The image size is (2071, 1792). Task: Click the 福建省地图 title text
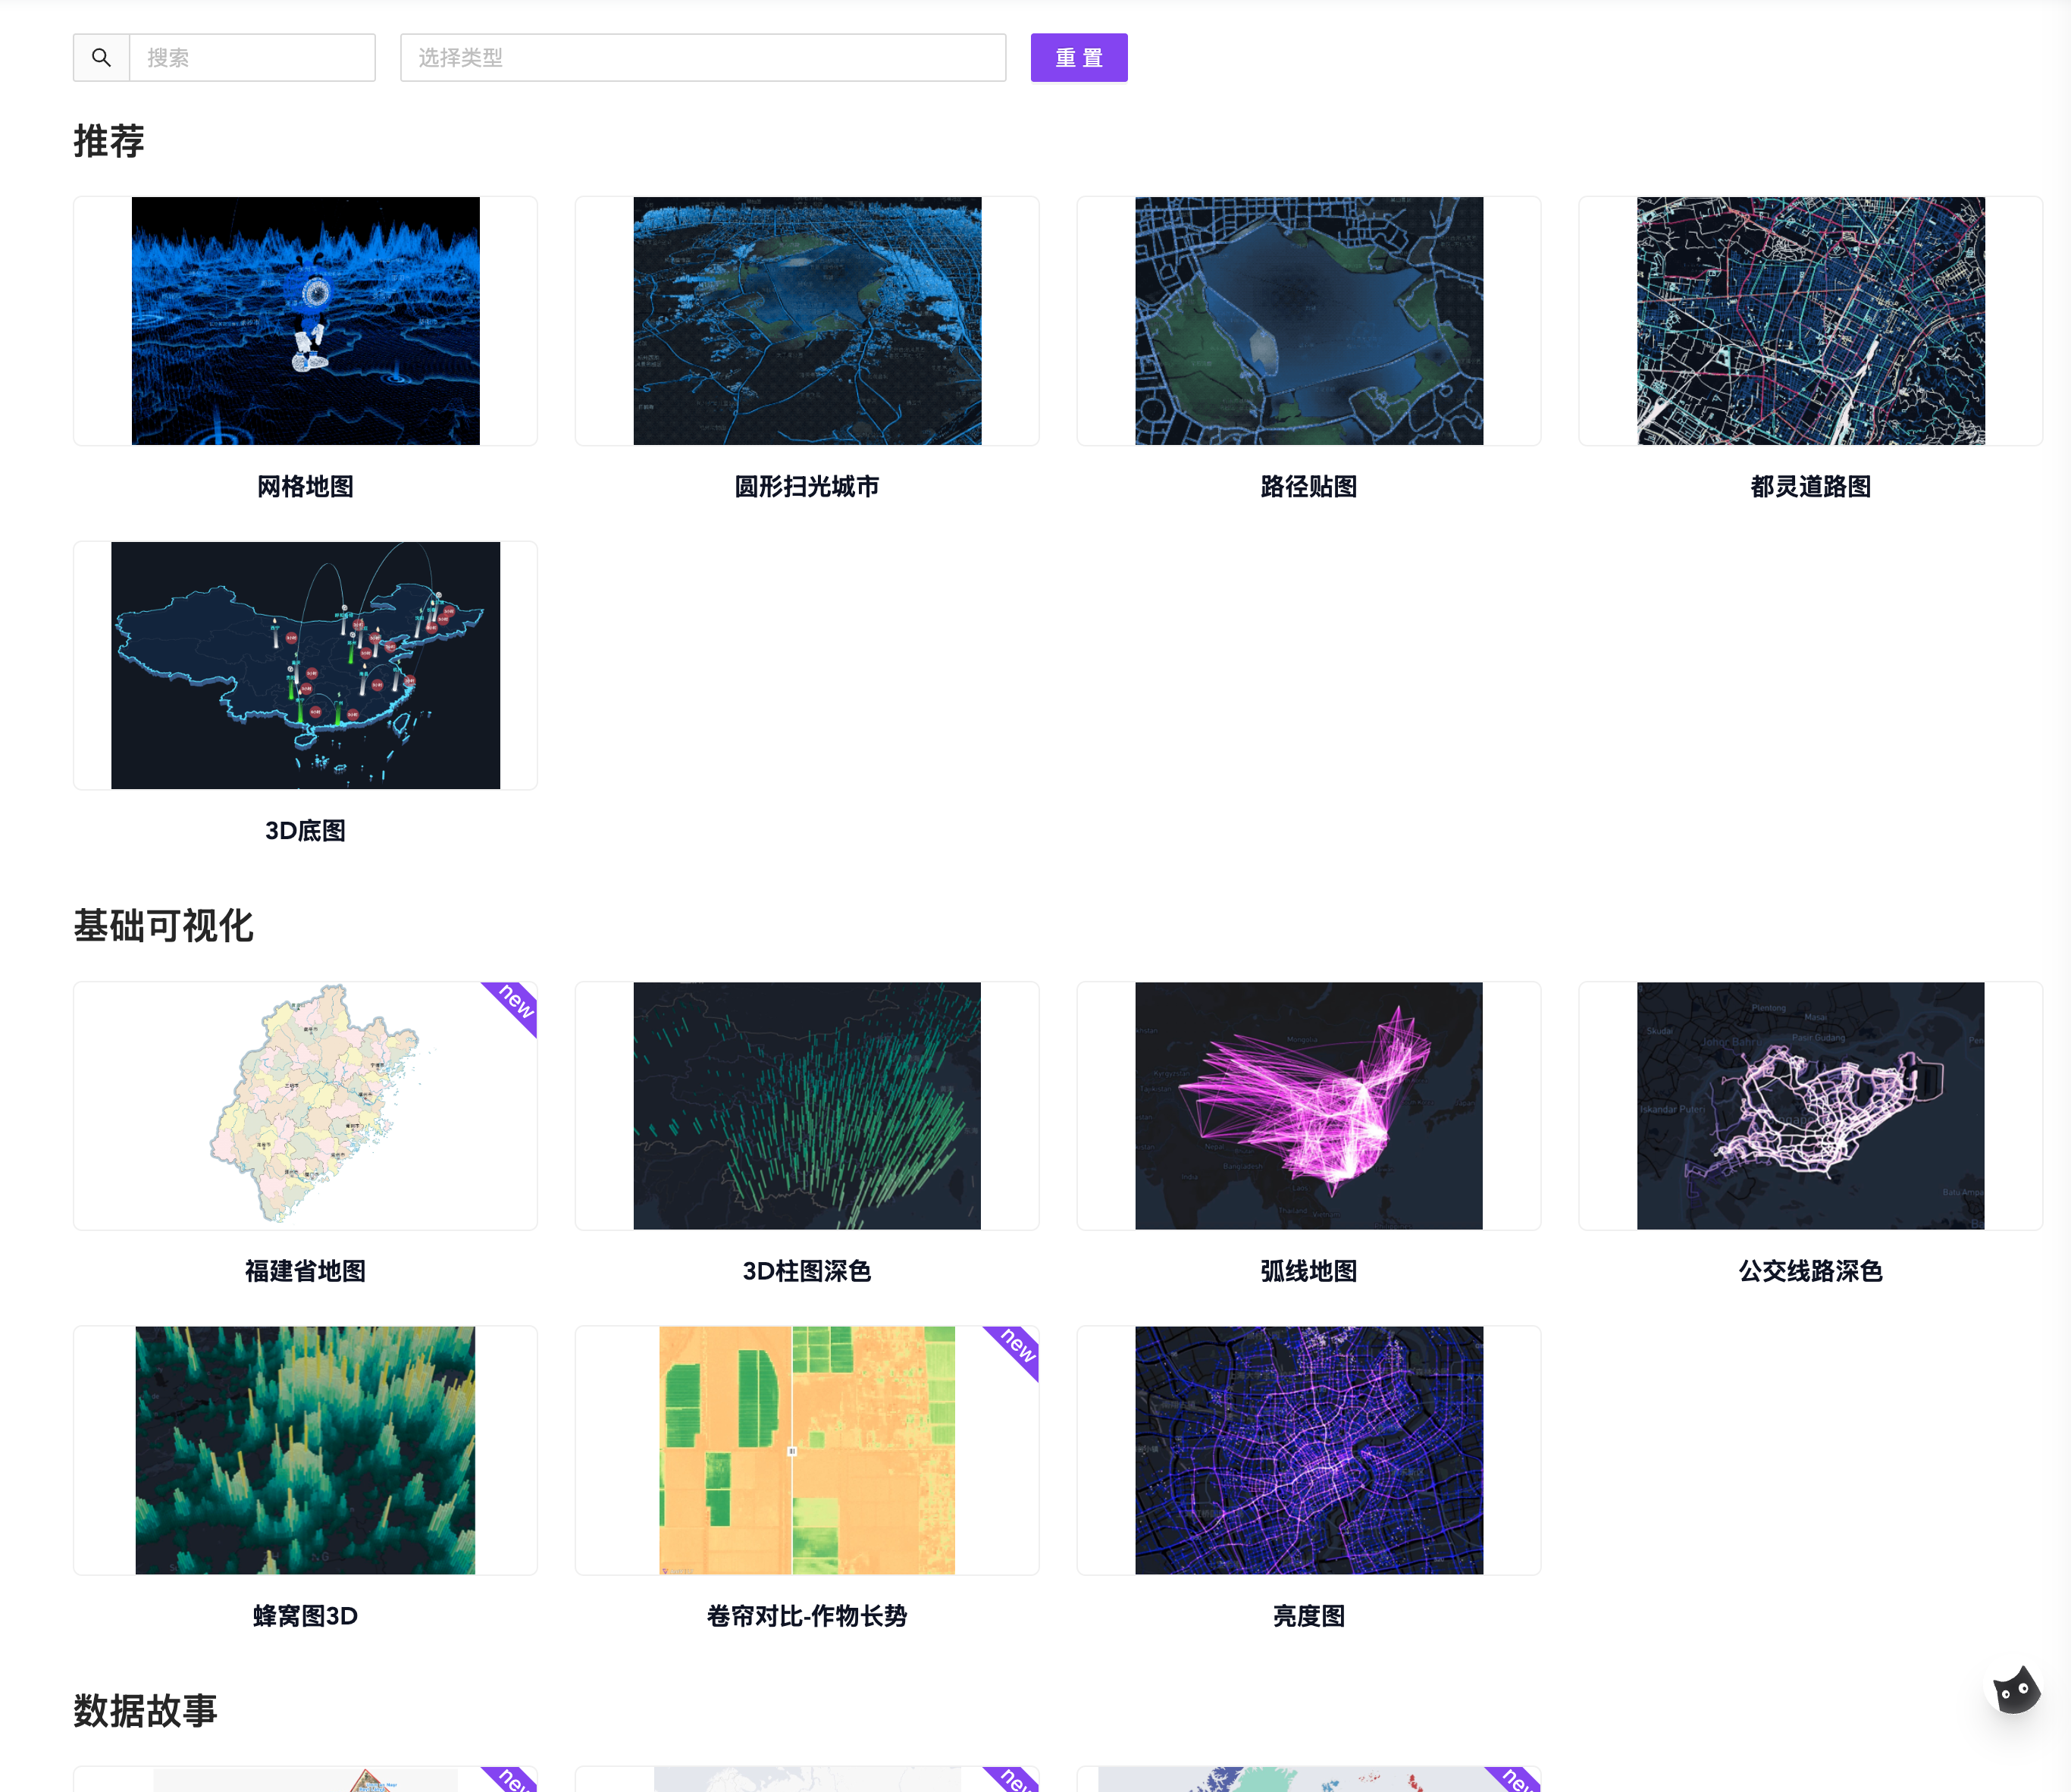[x=305, y=1271]
